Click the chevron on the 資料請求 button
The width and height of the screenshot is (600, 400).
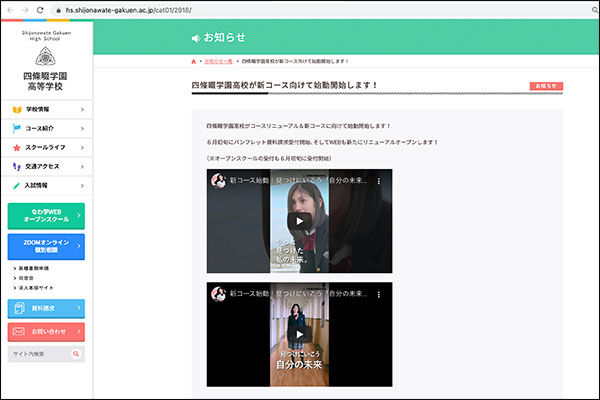pos(79,308)
